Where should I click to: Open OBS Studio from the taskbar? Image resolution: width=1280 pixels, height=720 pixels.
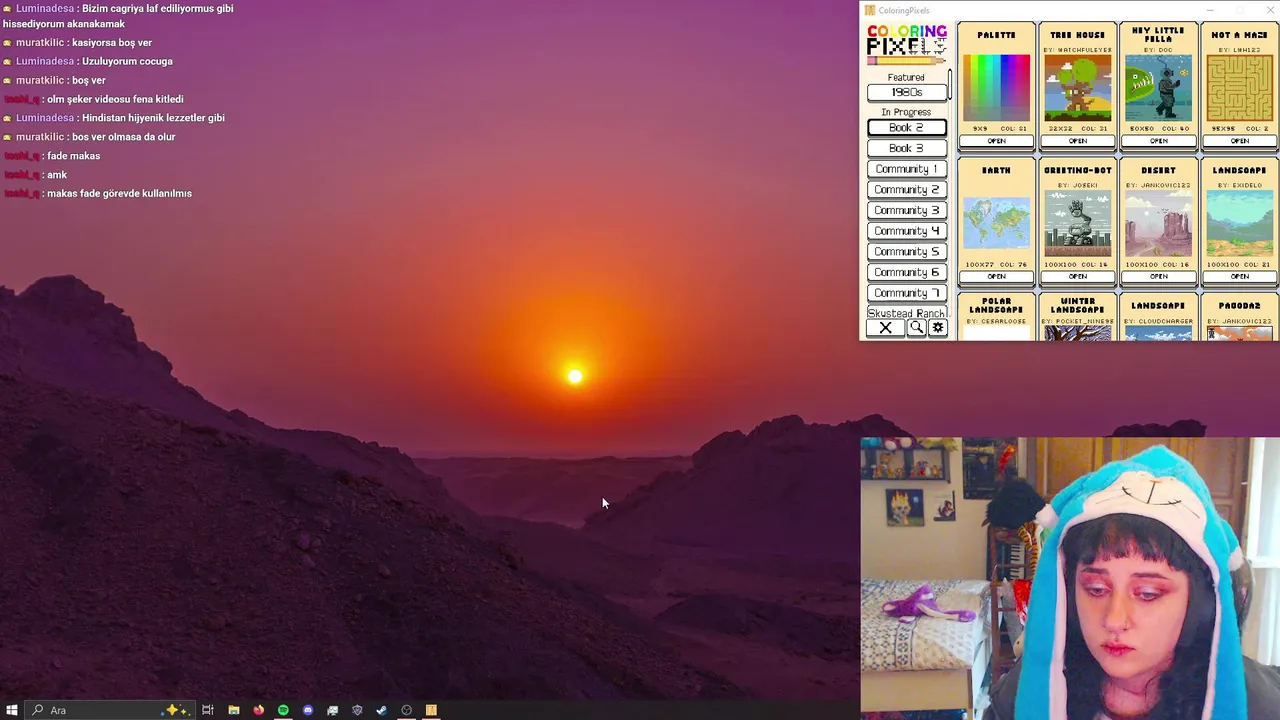(x=406, y=710)
